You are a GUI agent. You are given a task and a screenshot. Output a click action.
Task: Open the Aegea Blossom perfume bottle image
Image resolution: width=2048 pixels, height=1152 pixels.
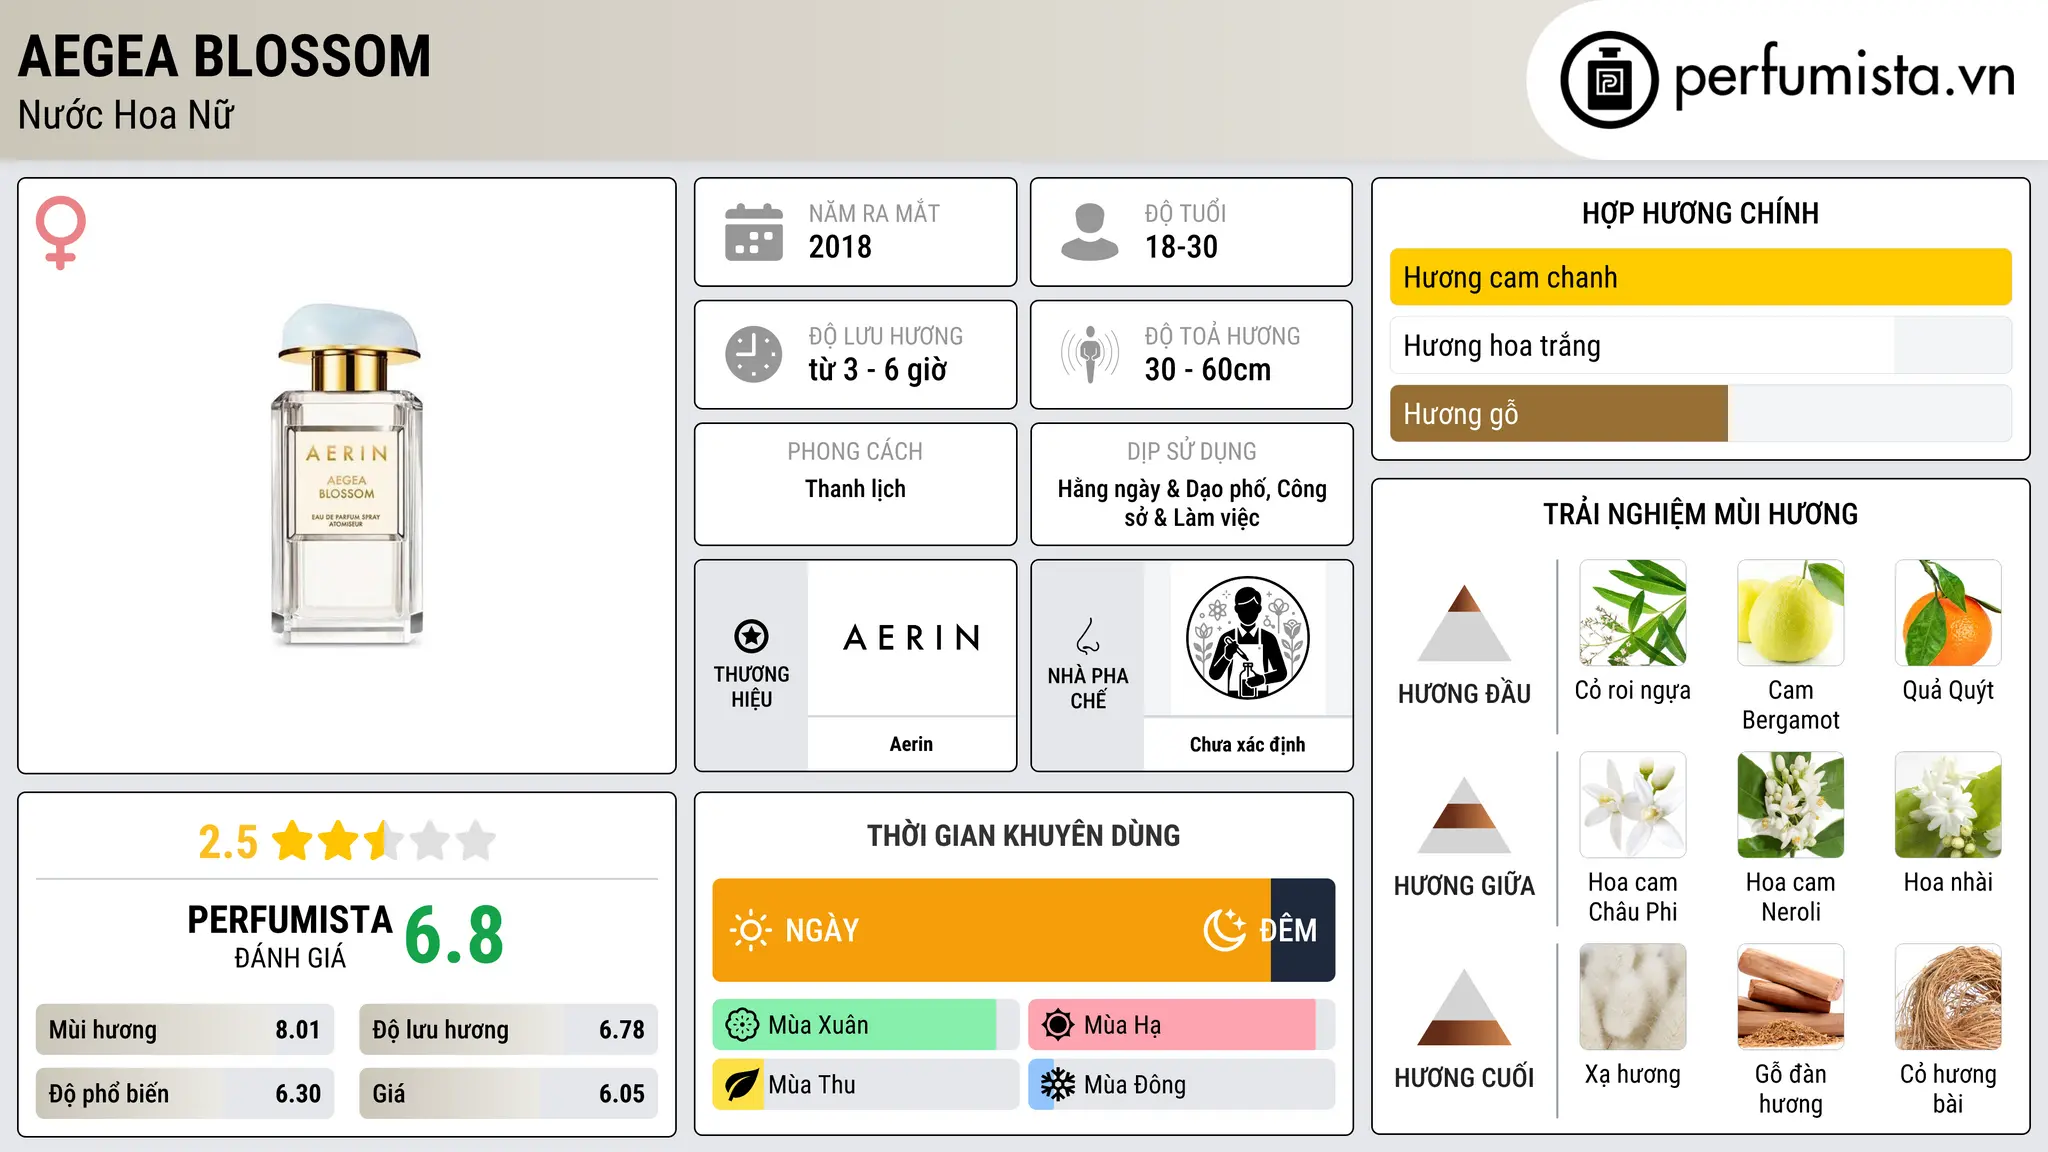(347, 475)
